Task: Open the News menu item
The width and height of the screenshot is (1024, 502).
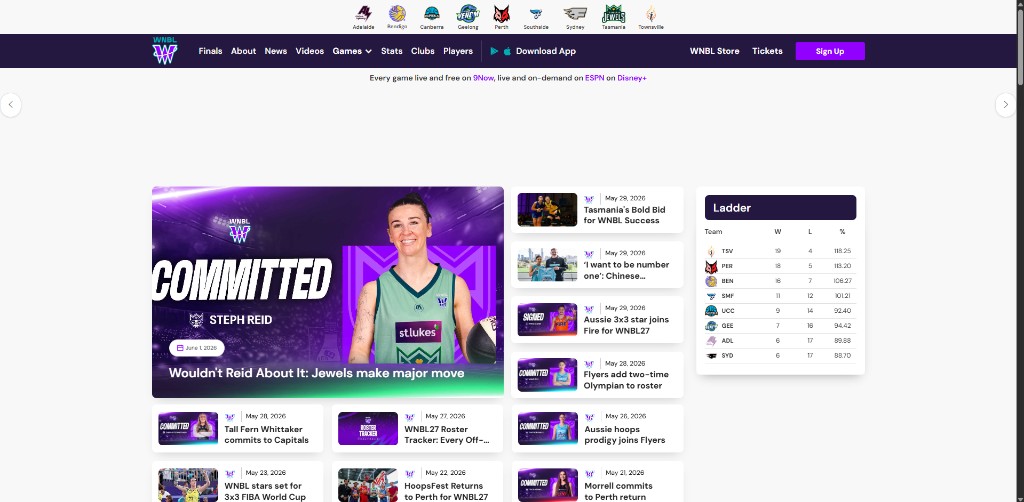Action: coord(276,51)
